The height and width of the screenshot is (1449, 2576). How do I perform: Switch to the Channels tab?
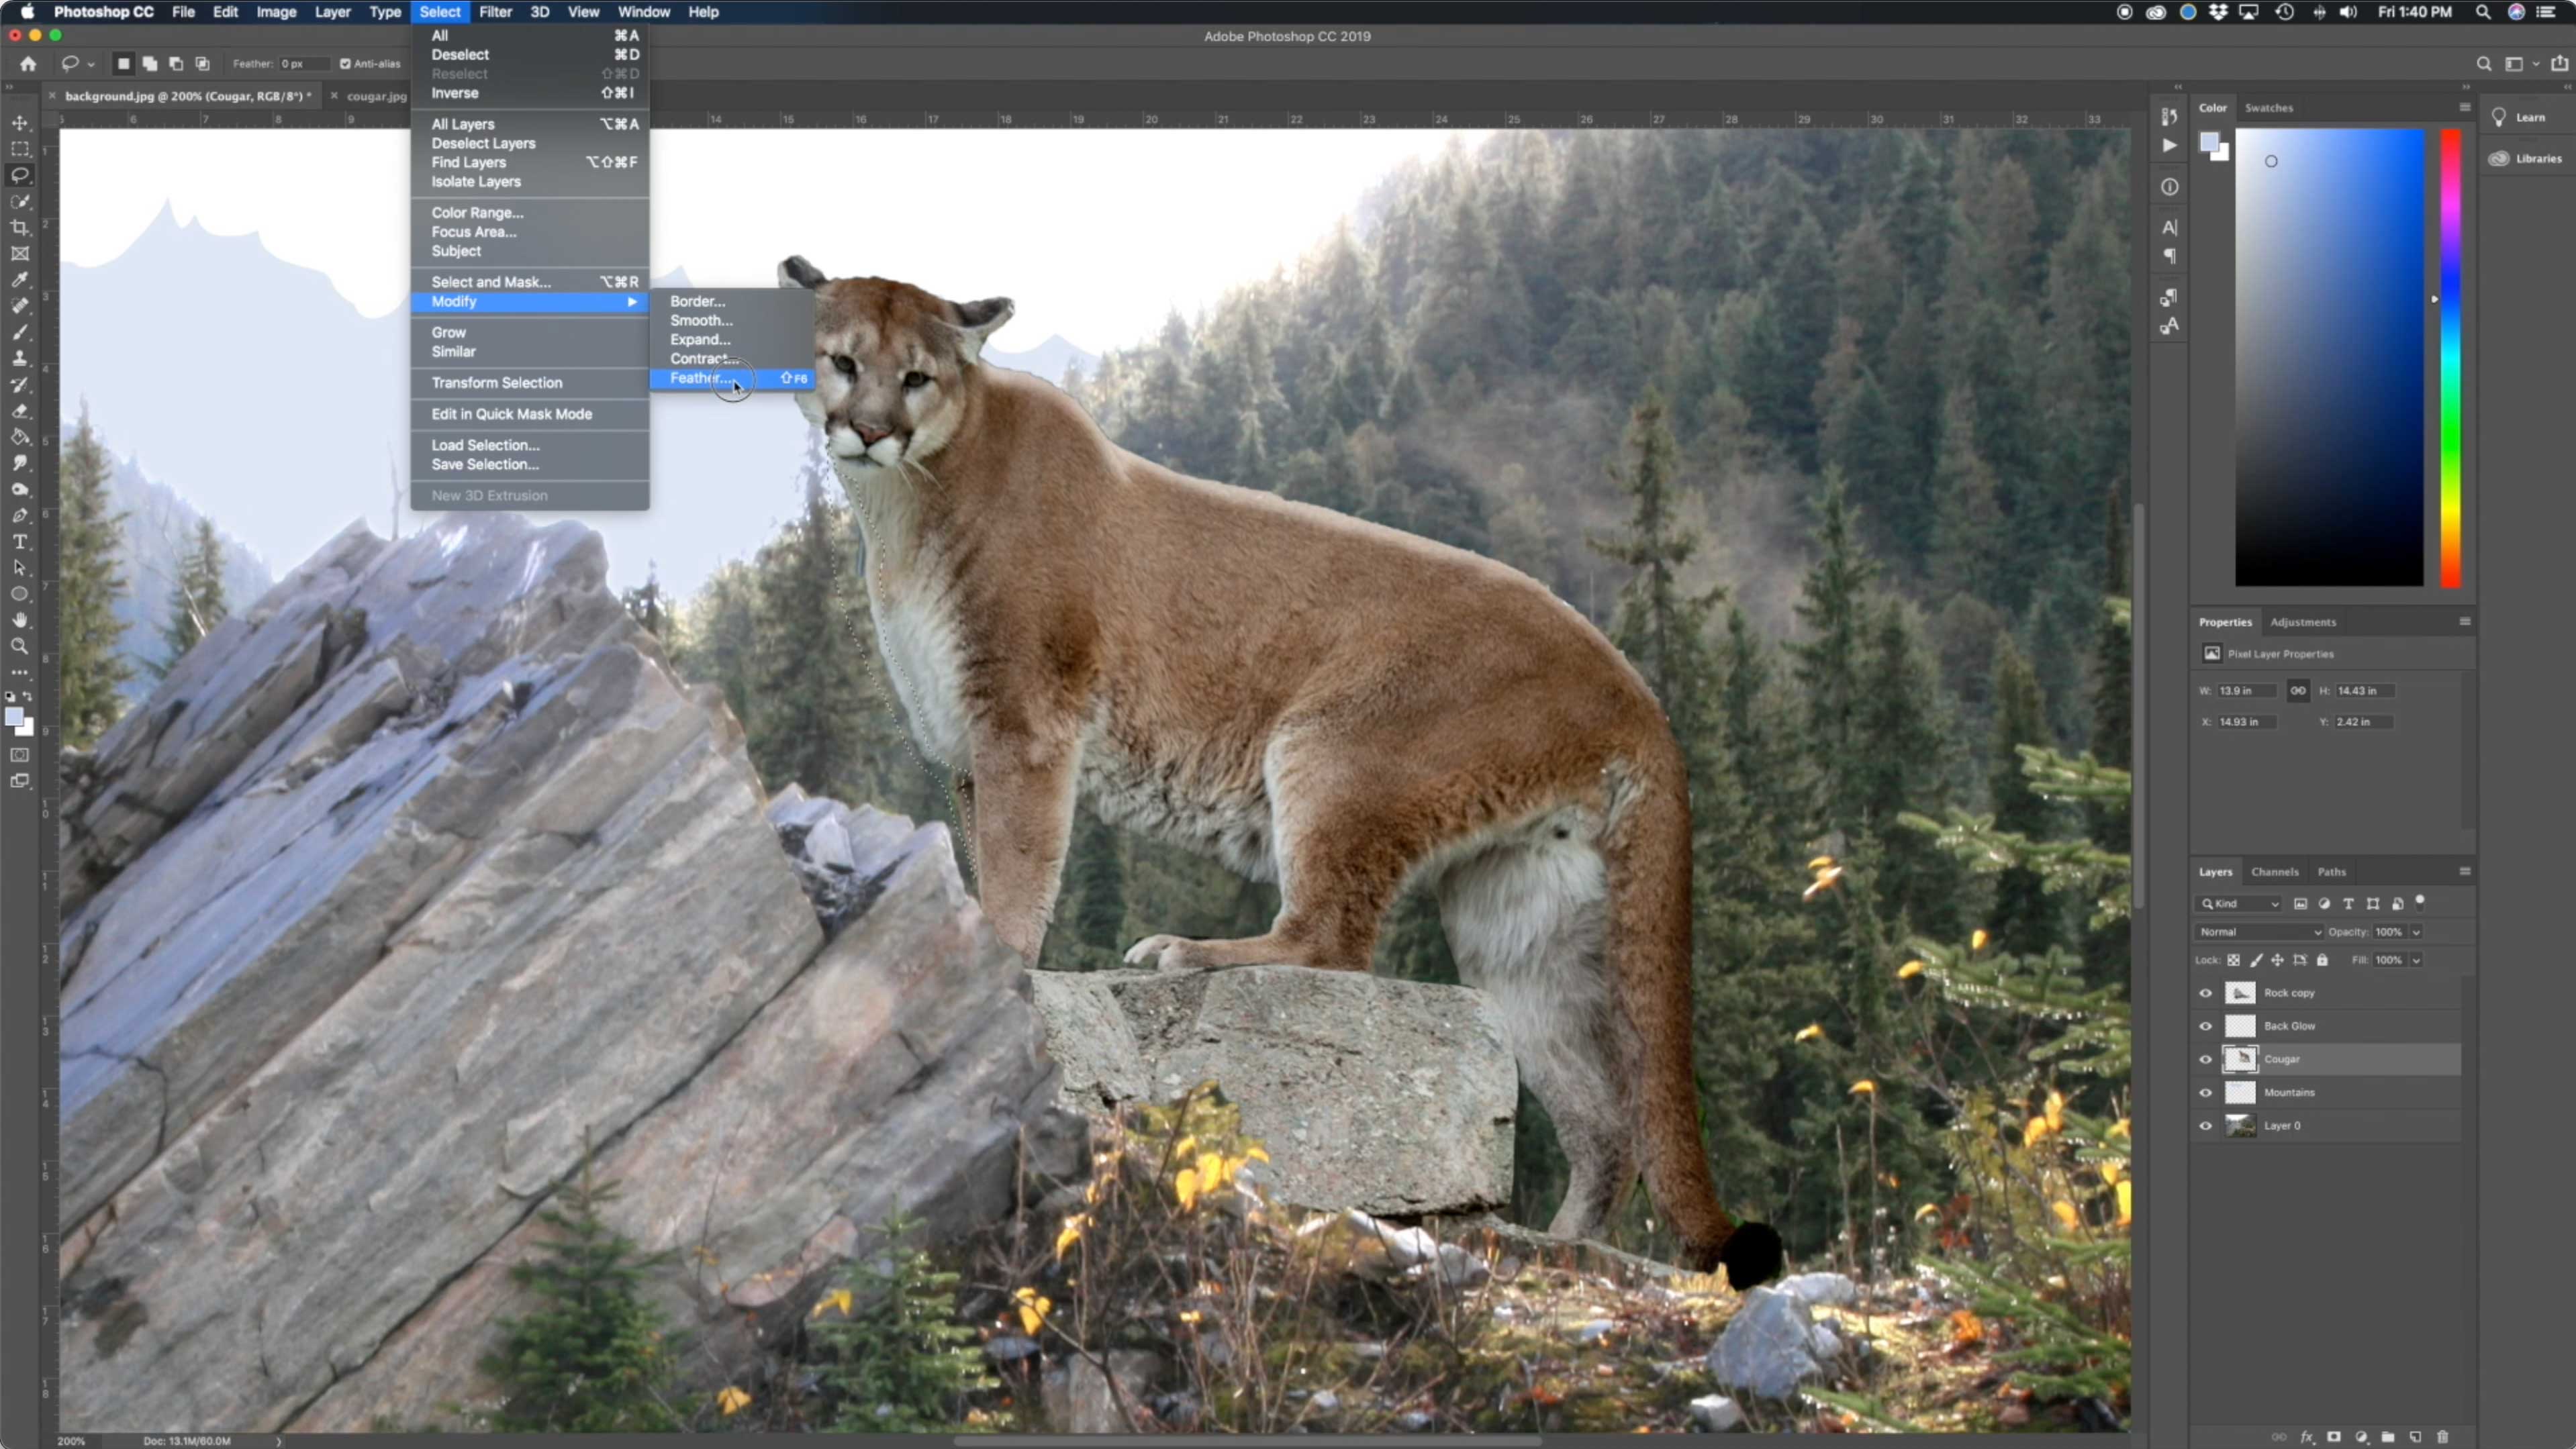[2275, 871]
